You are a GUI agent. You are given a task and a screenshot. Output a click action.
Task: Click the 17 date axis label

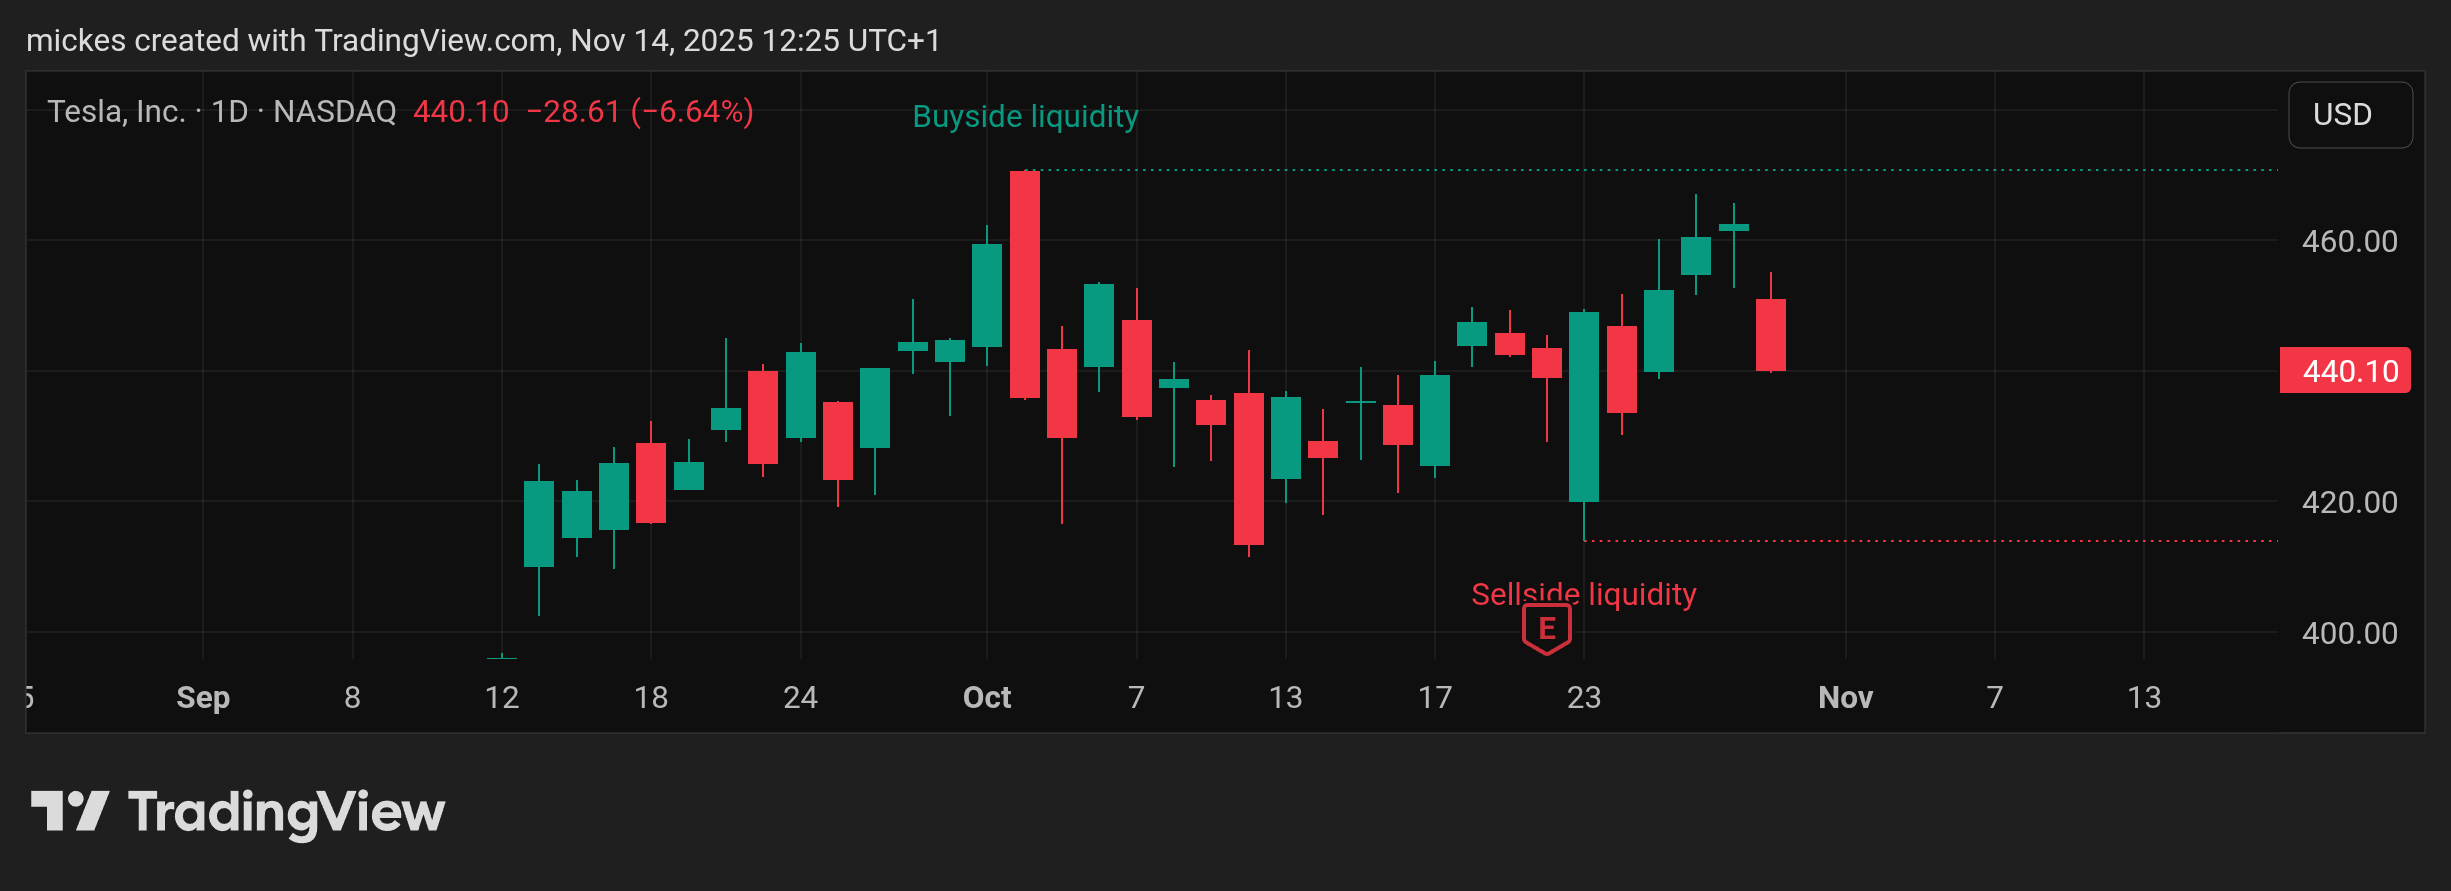click(x=1434, y=697)
